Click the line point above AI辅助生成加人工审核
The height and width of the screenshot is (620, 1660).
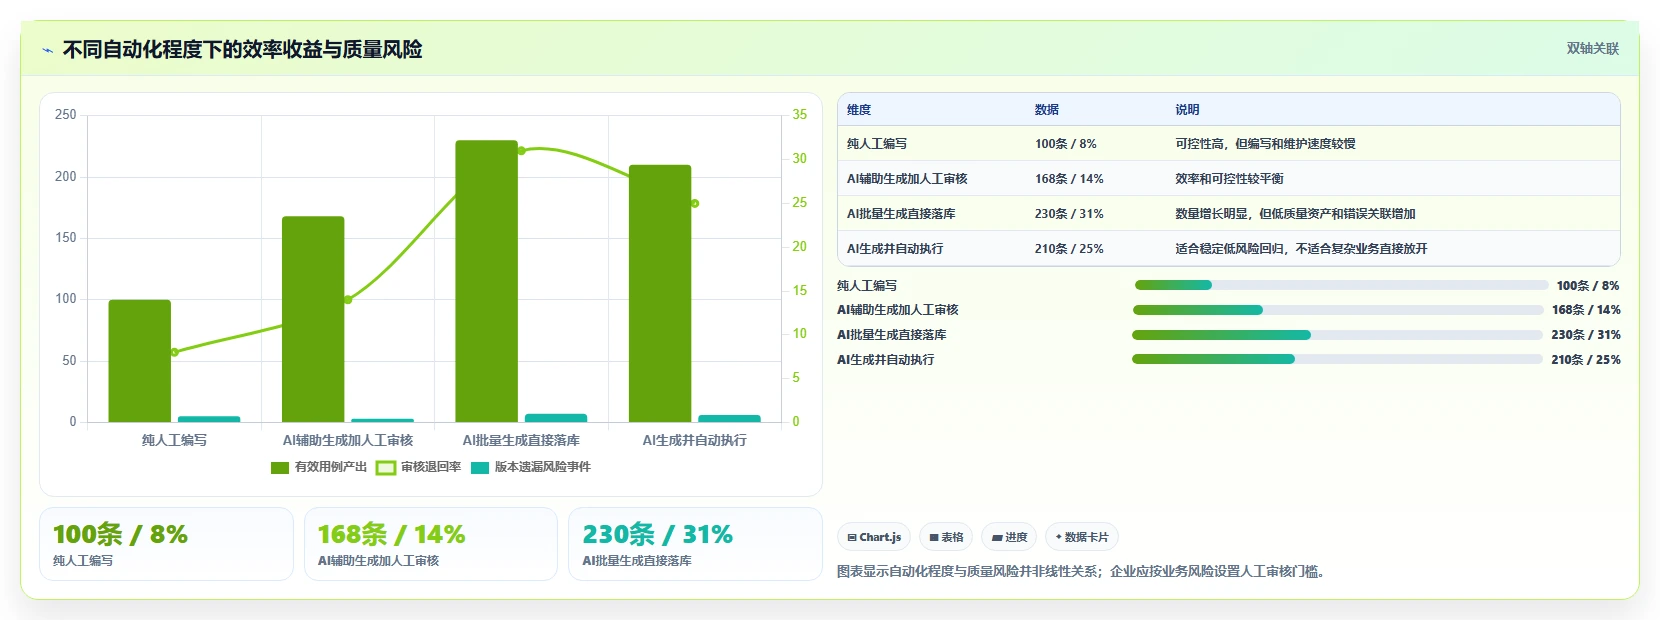348,300
